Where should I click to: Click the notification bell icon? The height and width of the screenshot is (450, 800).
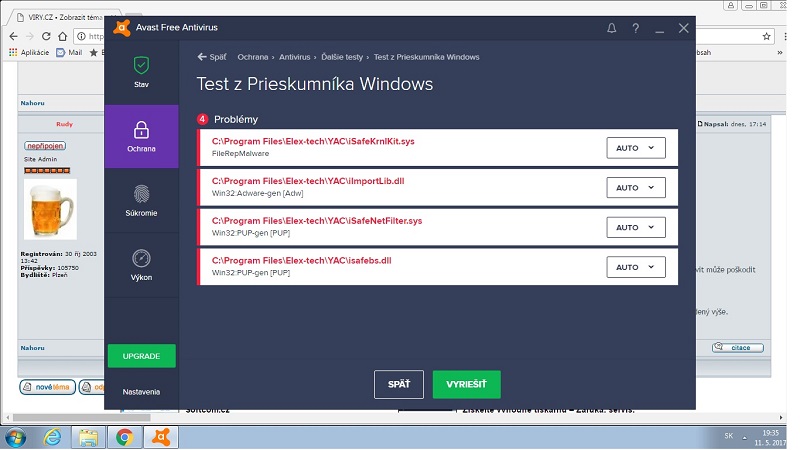(611, 29)
